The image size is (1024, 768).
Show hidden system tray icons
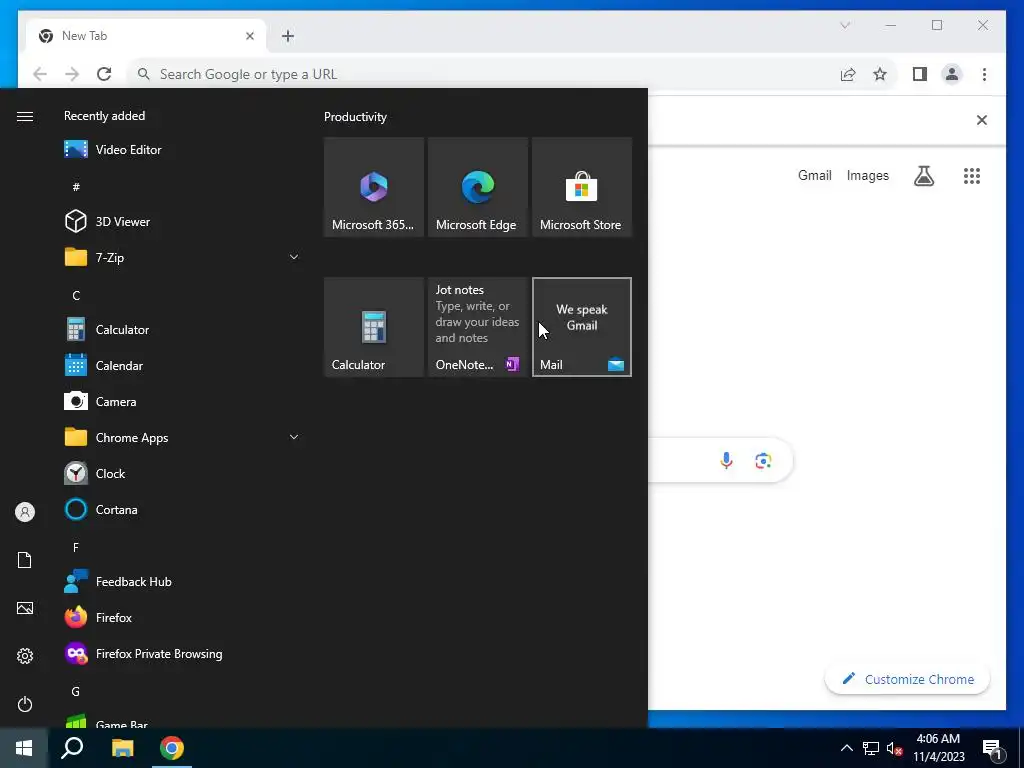[x=846, y=748]
